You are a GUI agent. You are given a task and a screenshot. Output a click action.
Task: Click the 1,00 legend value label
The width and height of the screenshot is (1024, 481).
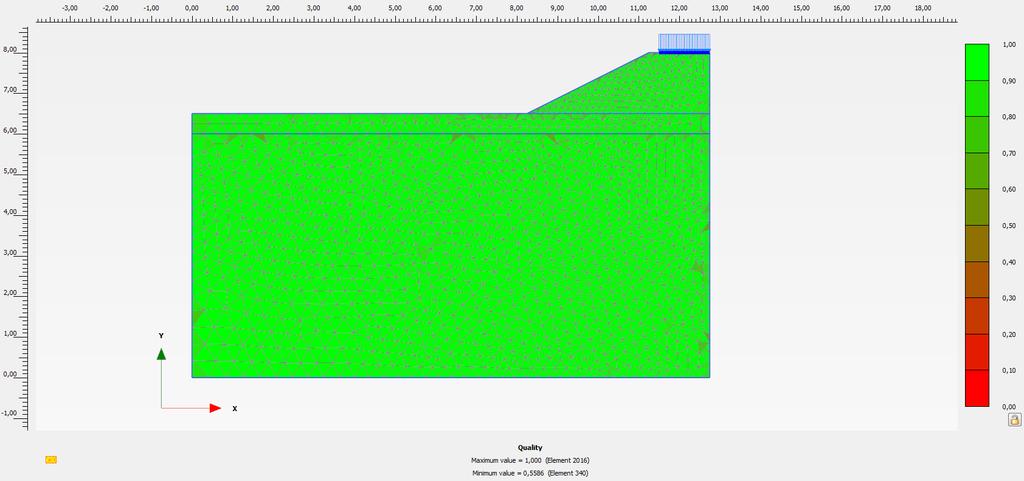1009,44
